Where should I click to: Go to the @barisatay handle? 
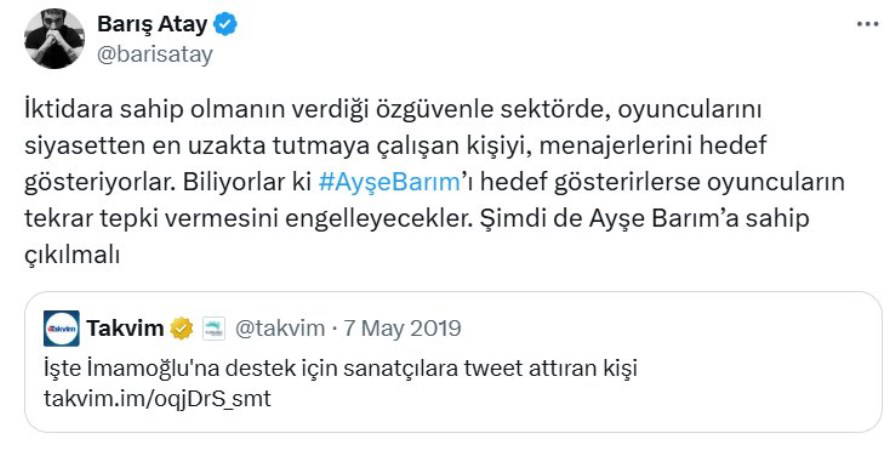coord(154,54)
